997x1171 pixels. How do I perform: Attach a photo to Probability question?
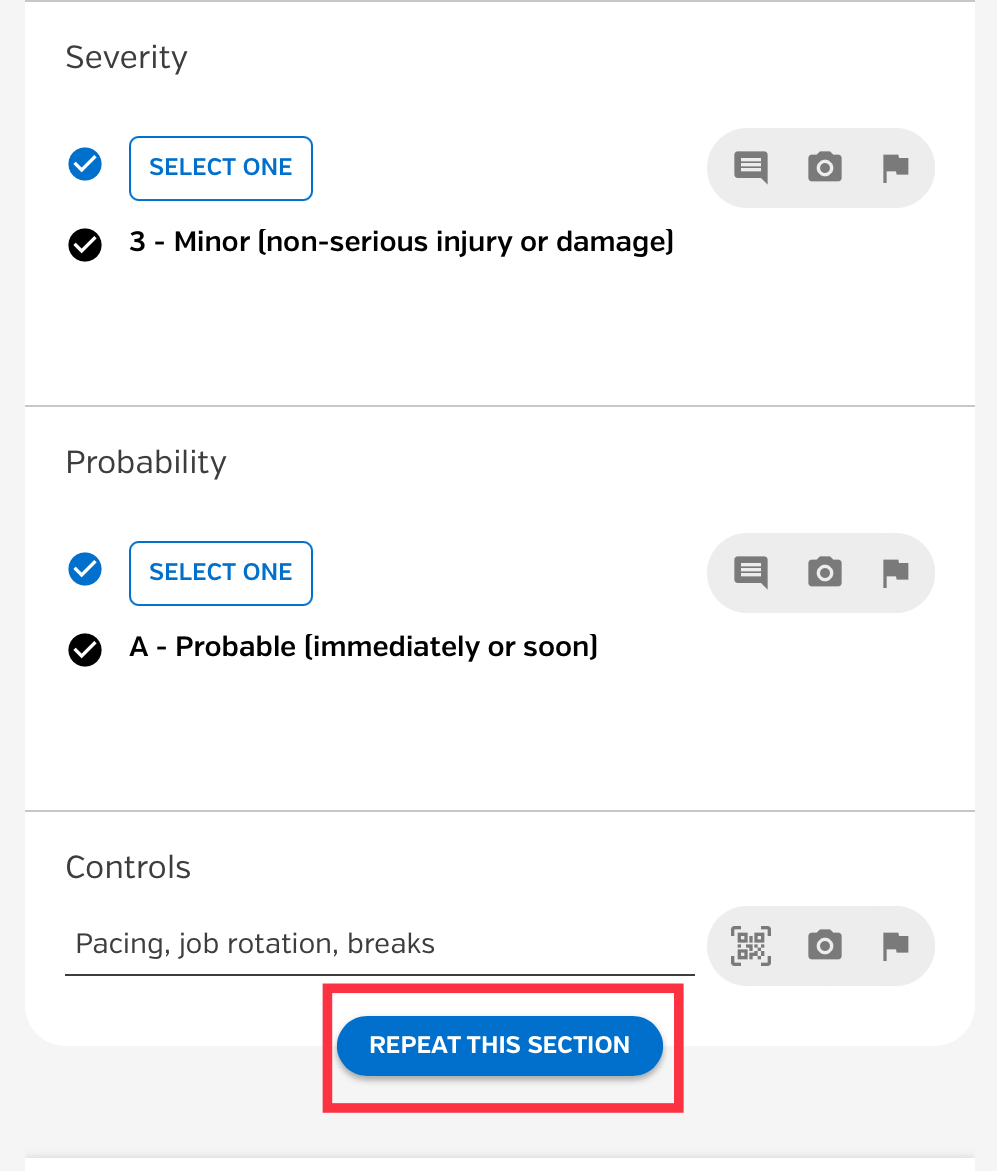point(824,573)
